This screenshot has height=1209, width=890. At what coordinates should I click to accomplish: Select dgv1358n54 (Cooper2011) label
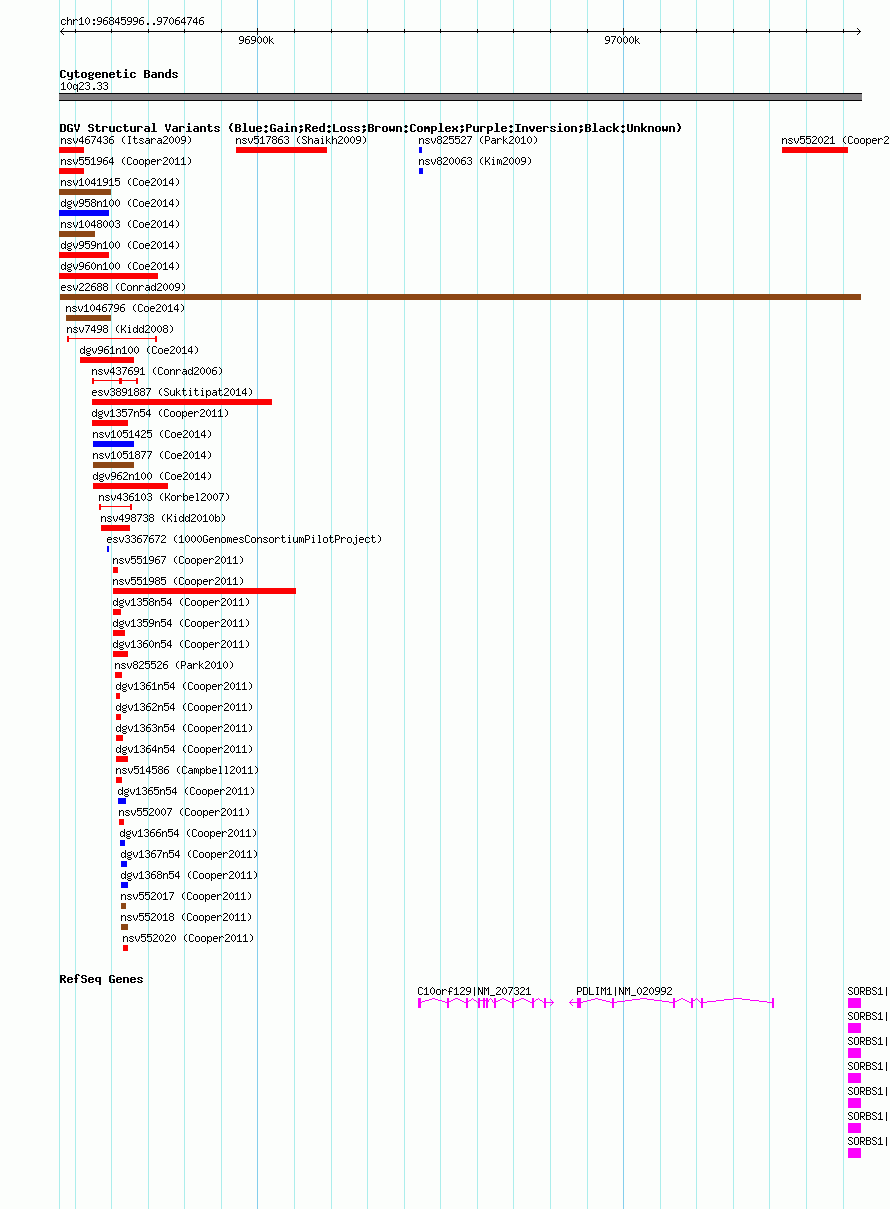[x=181, y=602]
